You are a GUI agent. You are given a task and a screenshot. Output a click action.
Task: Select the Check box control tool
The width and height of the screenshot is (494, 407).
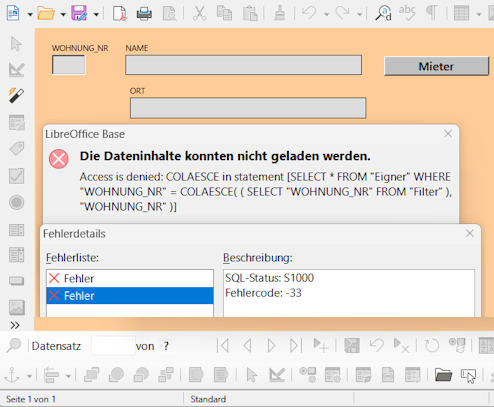click(x=17, y=176)
